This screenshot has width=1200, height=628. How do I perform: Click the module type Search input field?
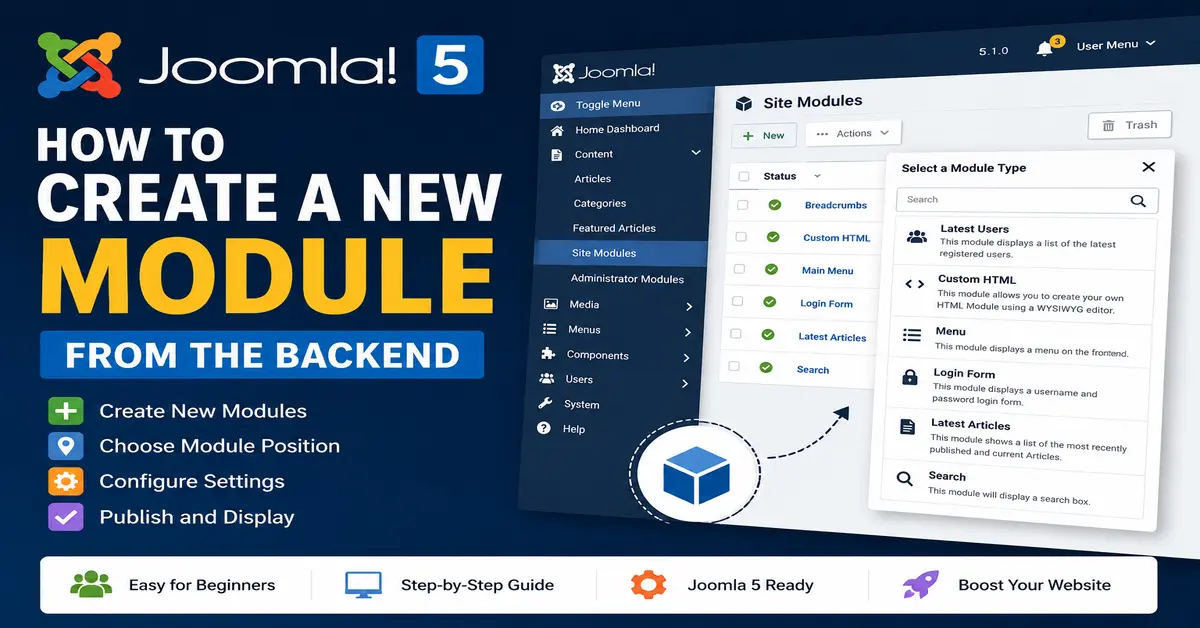tap(1028, 200)
